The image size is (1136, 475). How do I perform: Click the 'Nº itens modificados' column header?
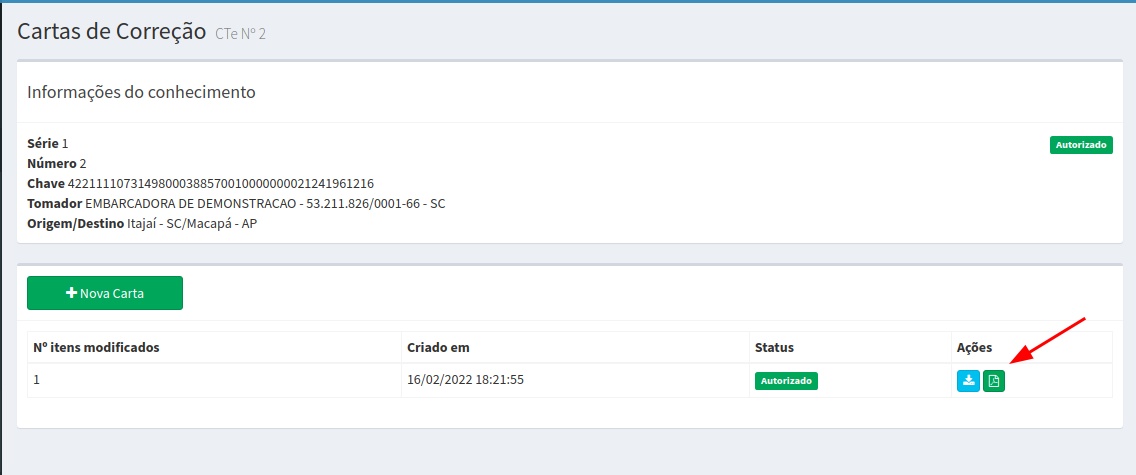point(97,347)
